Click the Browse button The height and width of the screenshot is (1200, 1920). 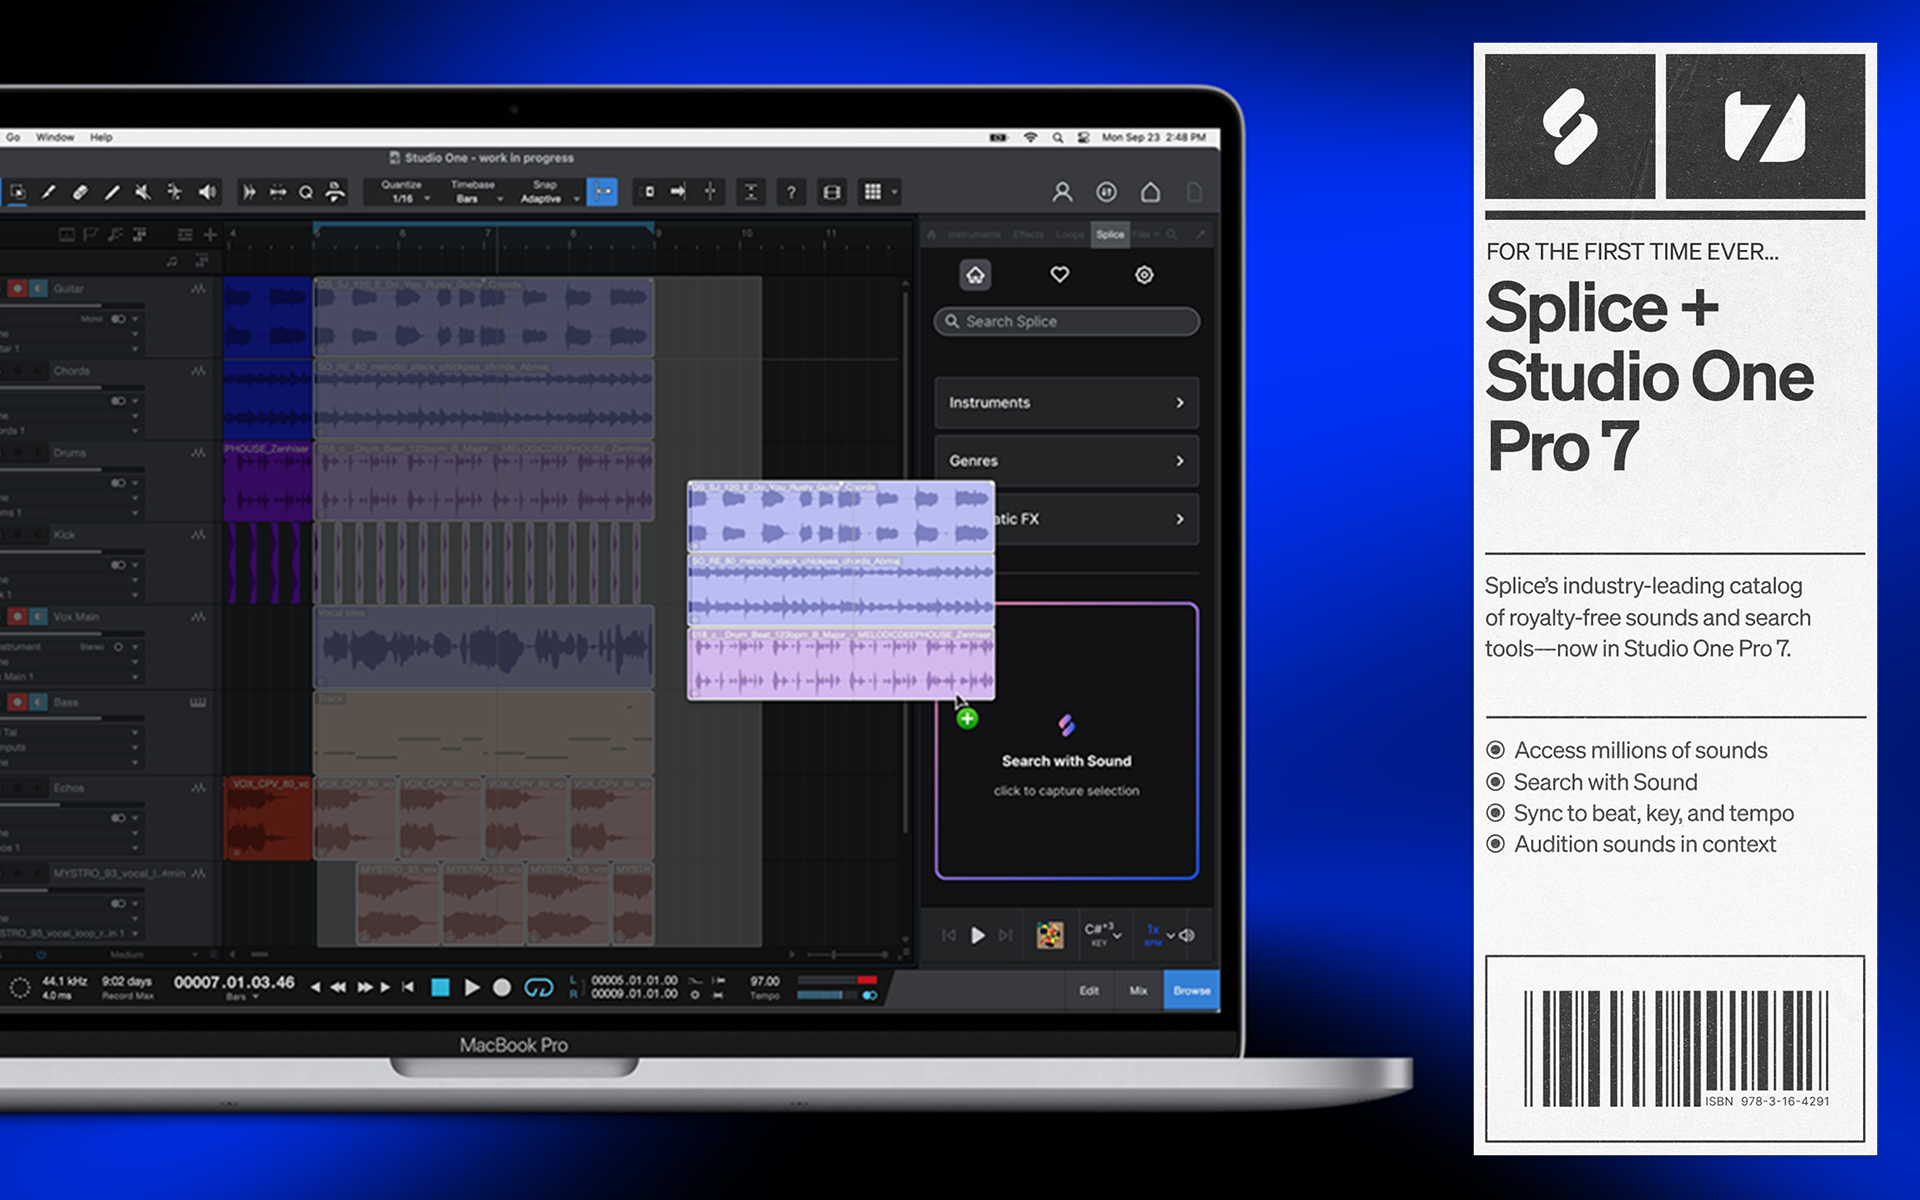1192,991
